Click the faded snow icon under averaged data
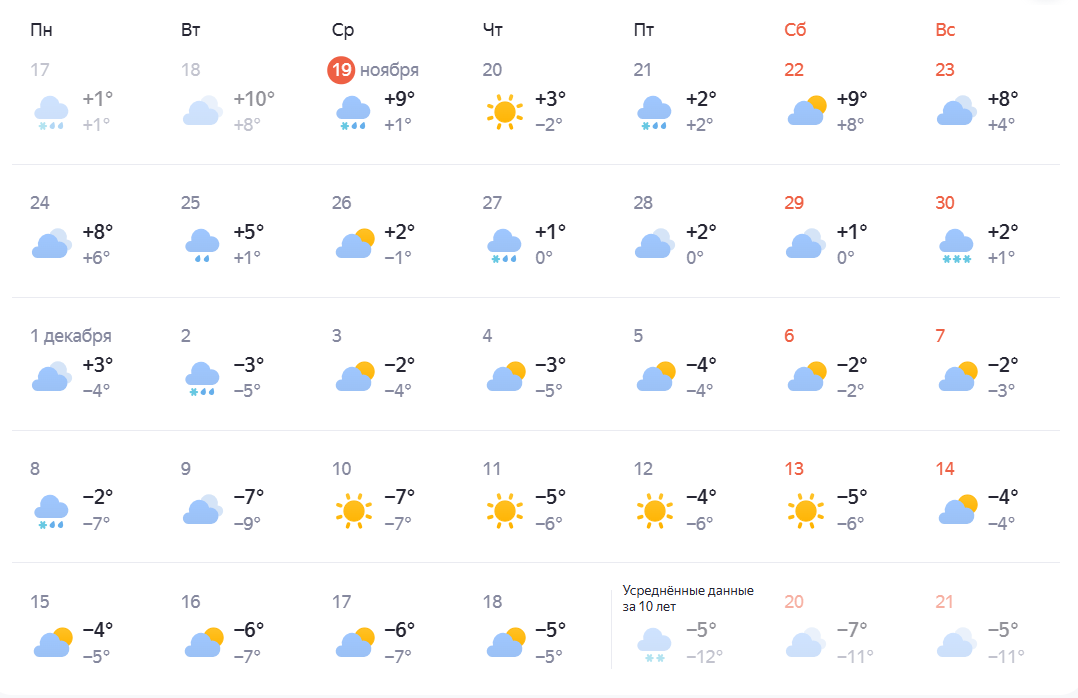Screen dimensions: 1078x698 pyautogui.click(x=654, y=643)
